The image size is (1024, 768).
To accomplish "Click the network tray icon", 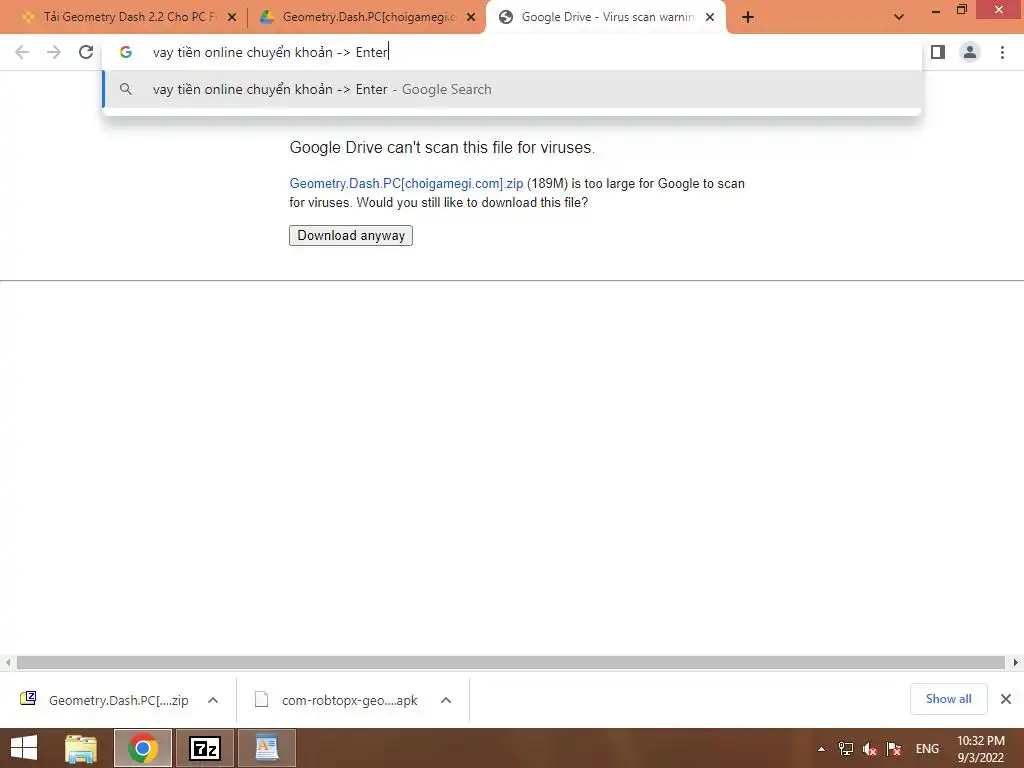I will (846, 749).
